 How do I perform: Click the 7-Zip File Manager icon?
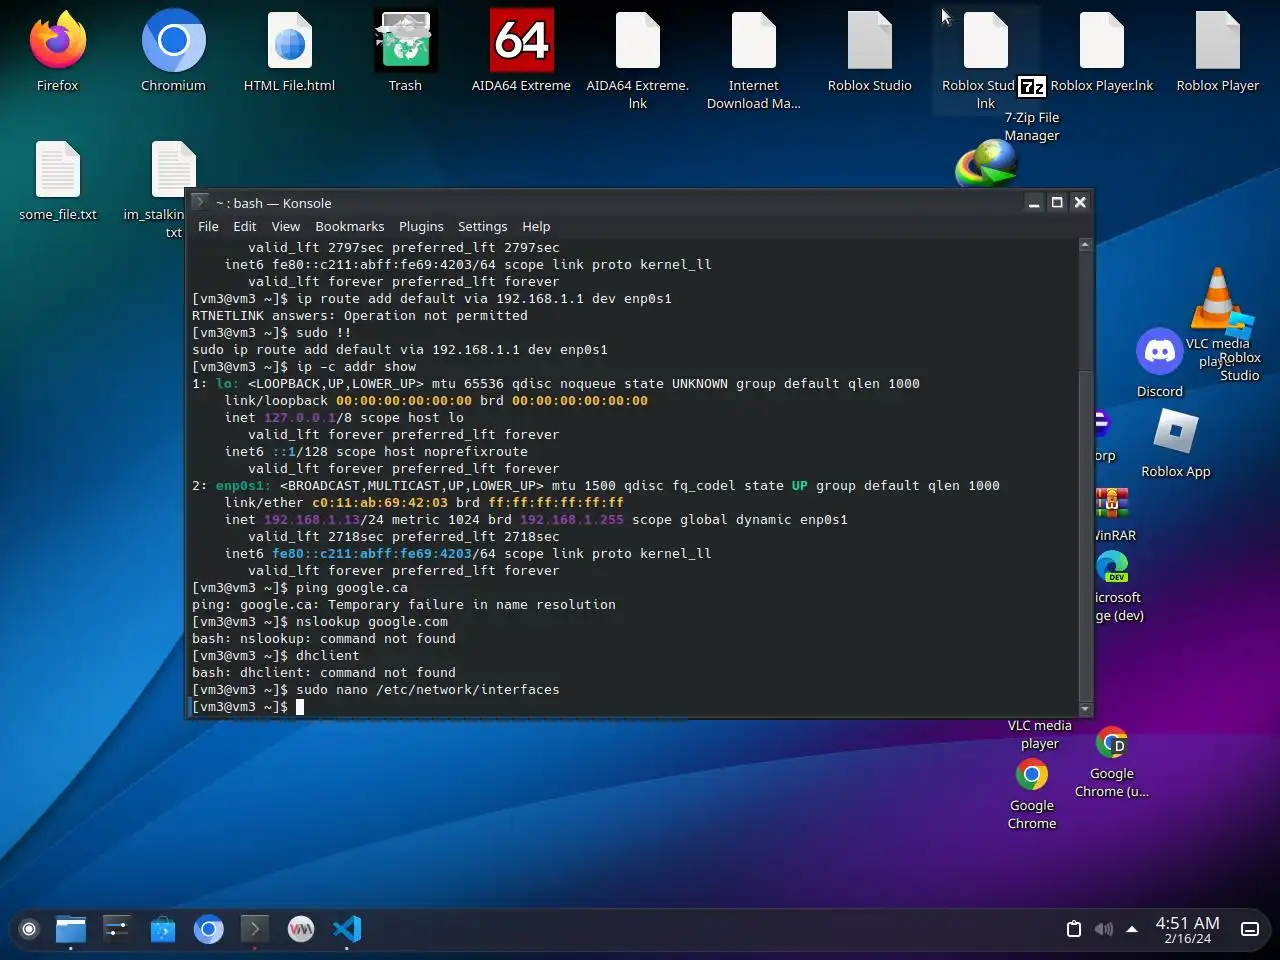(1032, 87)
